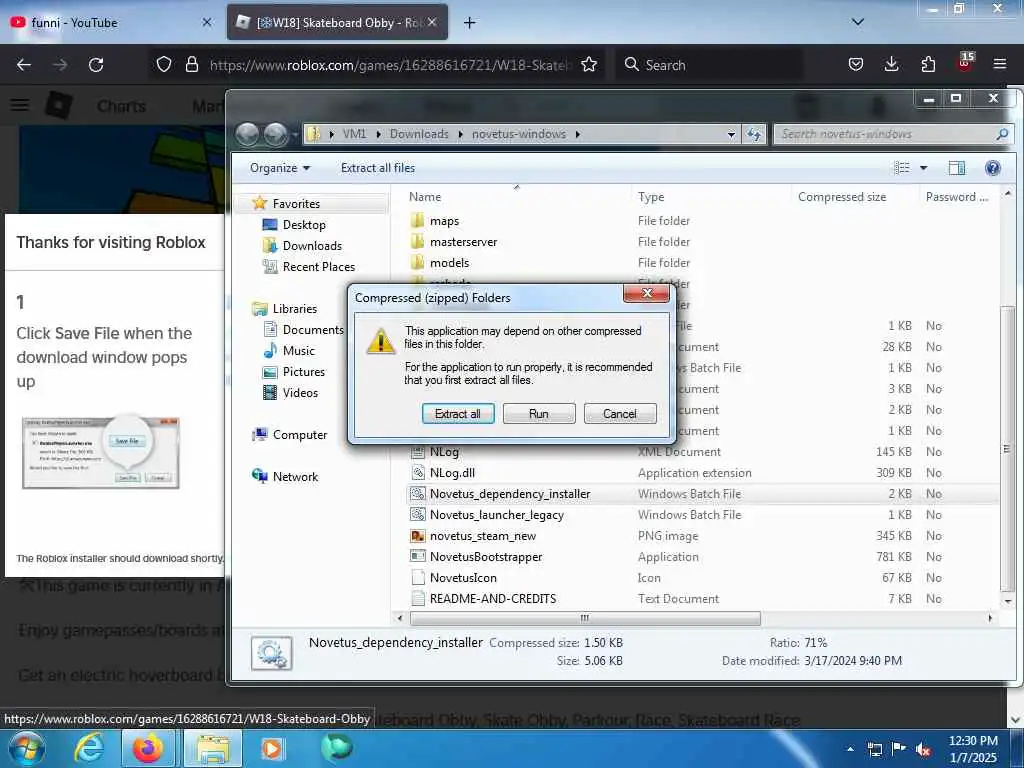This screenshot has width=1024, height=768.
Task: Select Network in navigation pane
Action: [295, 477]
